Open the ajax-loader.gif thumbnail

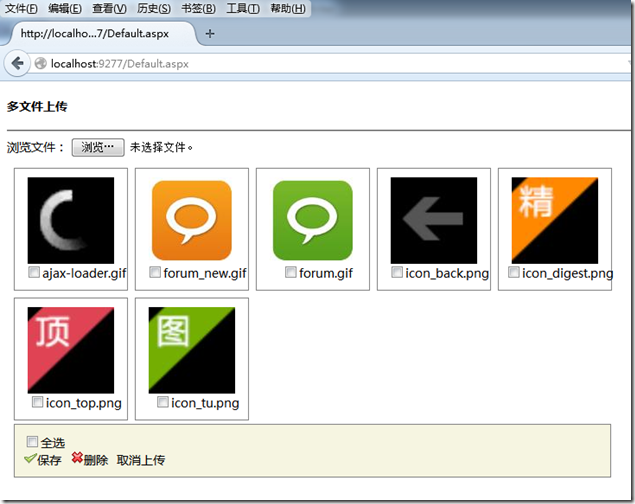click(70, 220)
